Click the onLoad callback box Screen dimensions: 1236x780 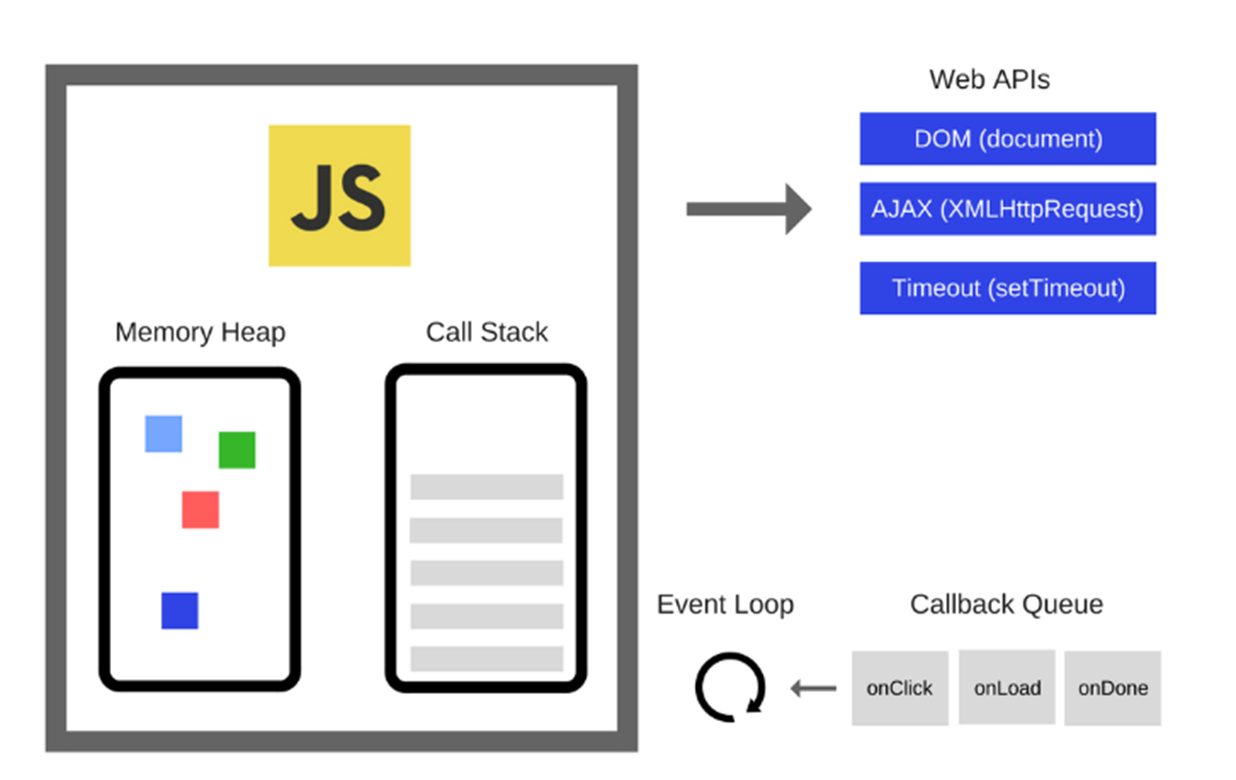(1007, 688)
